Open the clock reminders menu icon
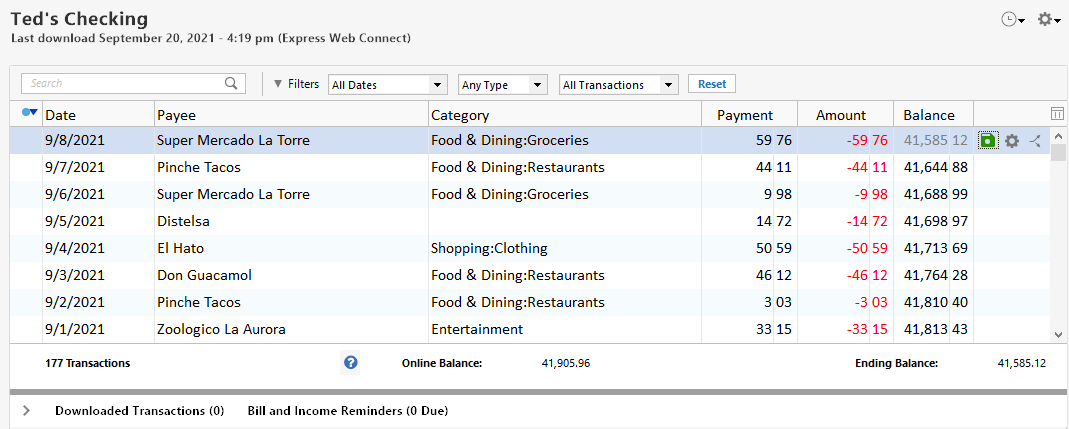 pos(1013,19)
